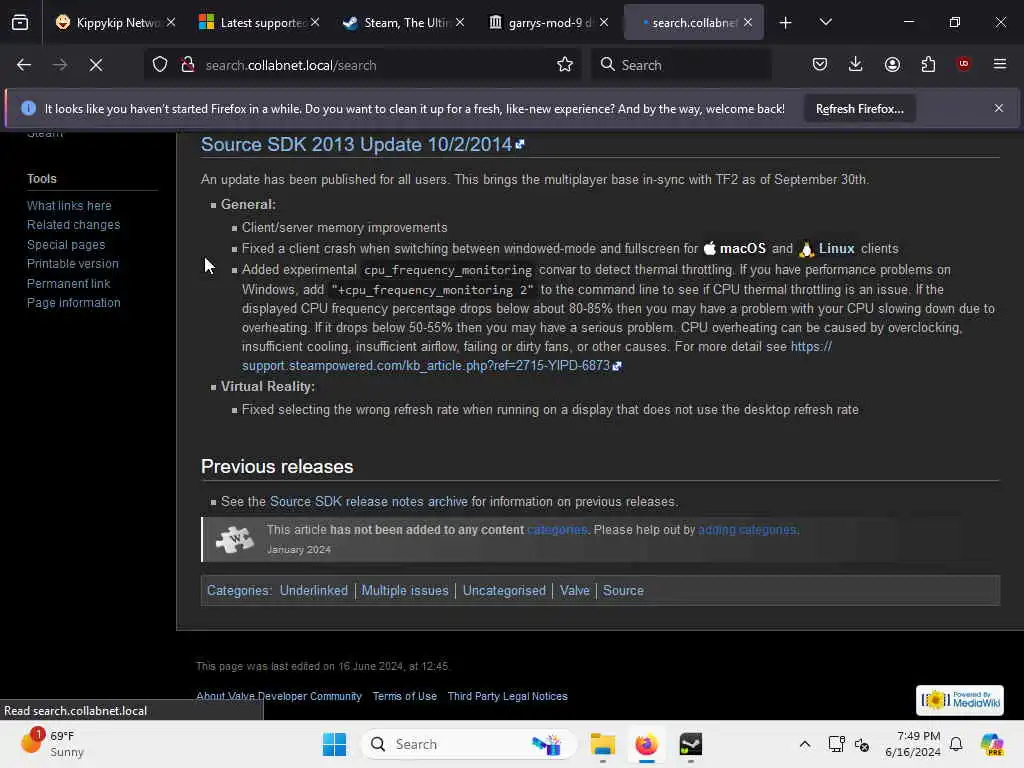Open Page information link
Image resolution: width=1024 pixels, height=768 pixels.
(74, 302)
